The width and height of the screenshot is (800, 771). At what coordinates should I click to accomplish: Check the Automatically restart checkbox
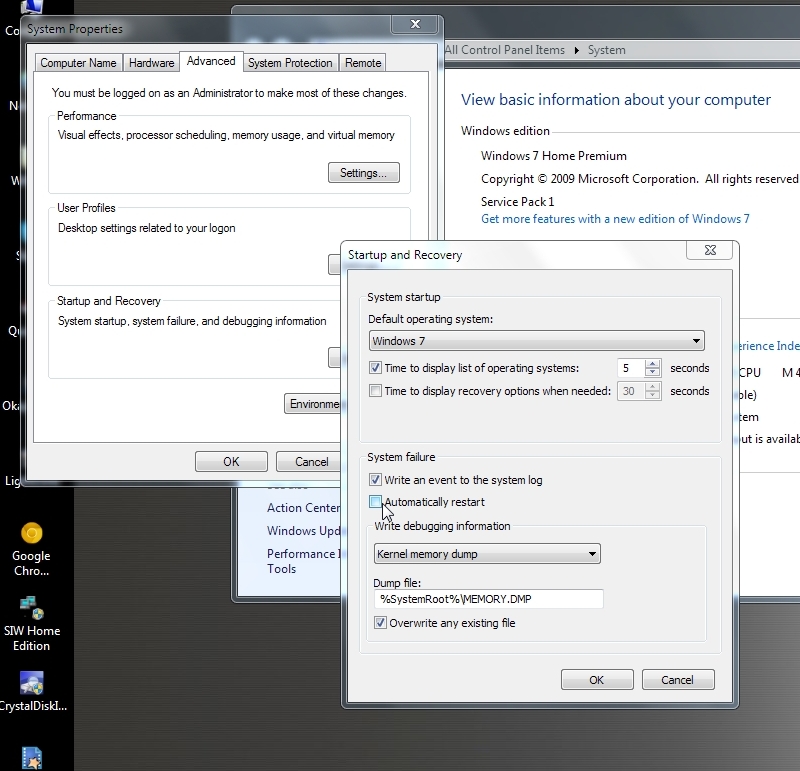(375, 502)
